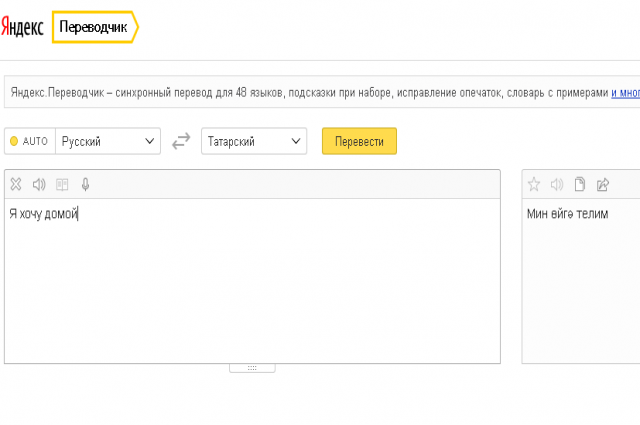The width and height of the screenshot is (640, 425).
Task: Grab the resize handle below source box
Action: [x=252, y=368]
